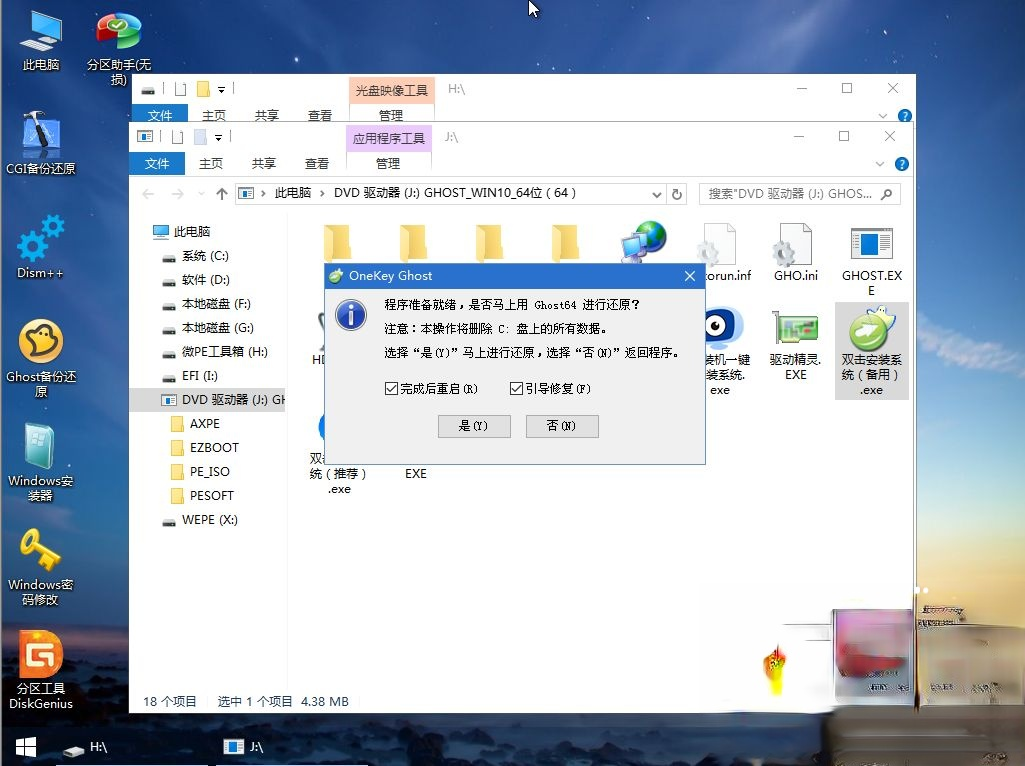Open PE_ISO folder in tree
This screenshot has width=1025, height=766.
pyautogui.click(x=200, y=472)
